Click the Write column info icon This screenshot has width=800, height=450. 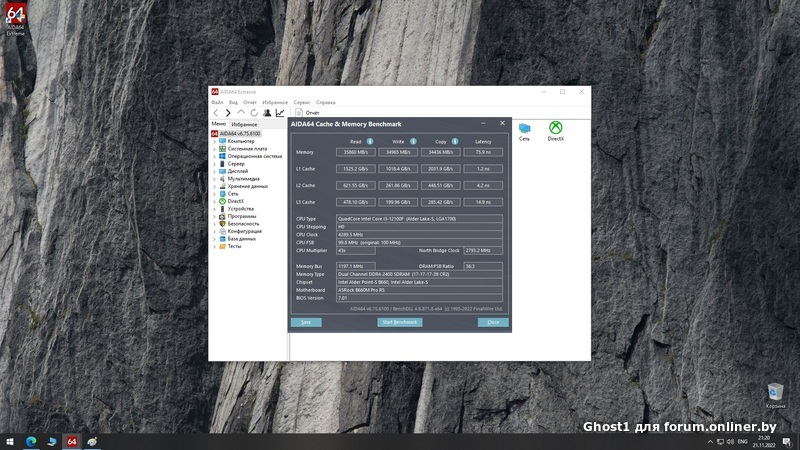413,141
